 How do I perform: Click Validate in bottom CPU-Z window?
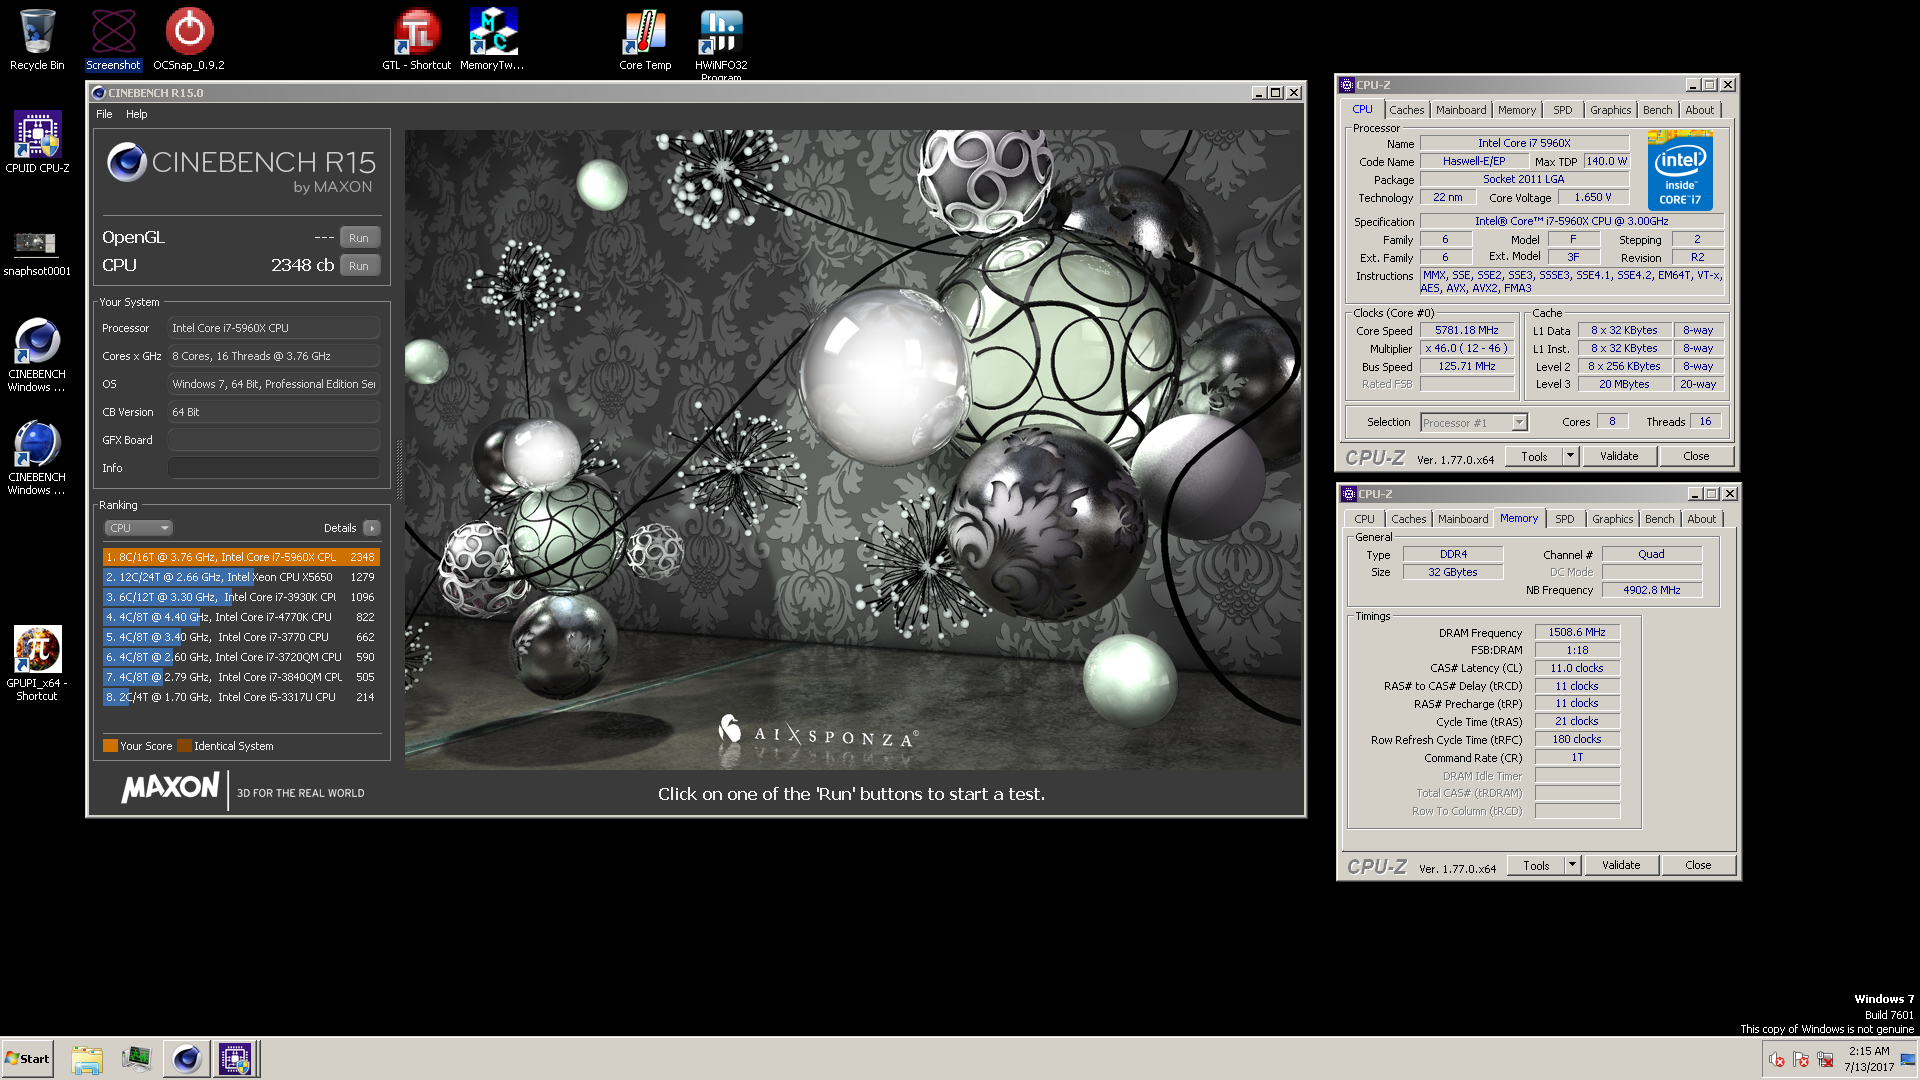(1621, 866)
